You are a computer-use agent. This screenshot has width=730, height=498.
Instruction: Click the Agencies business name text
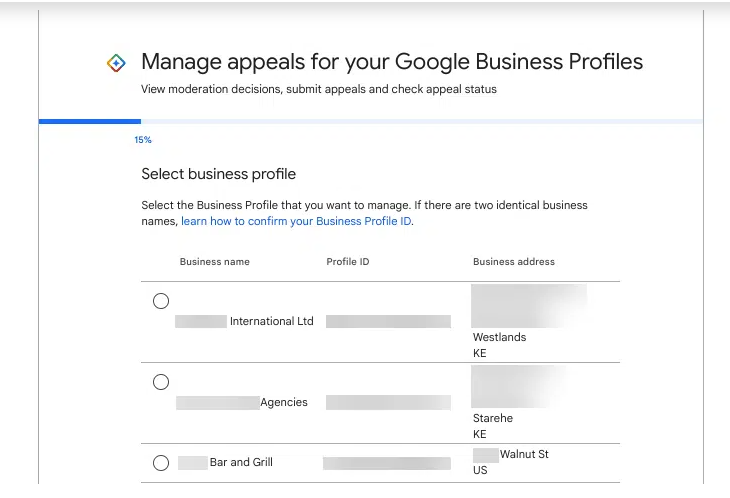click(284, 402)
